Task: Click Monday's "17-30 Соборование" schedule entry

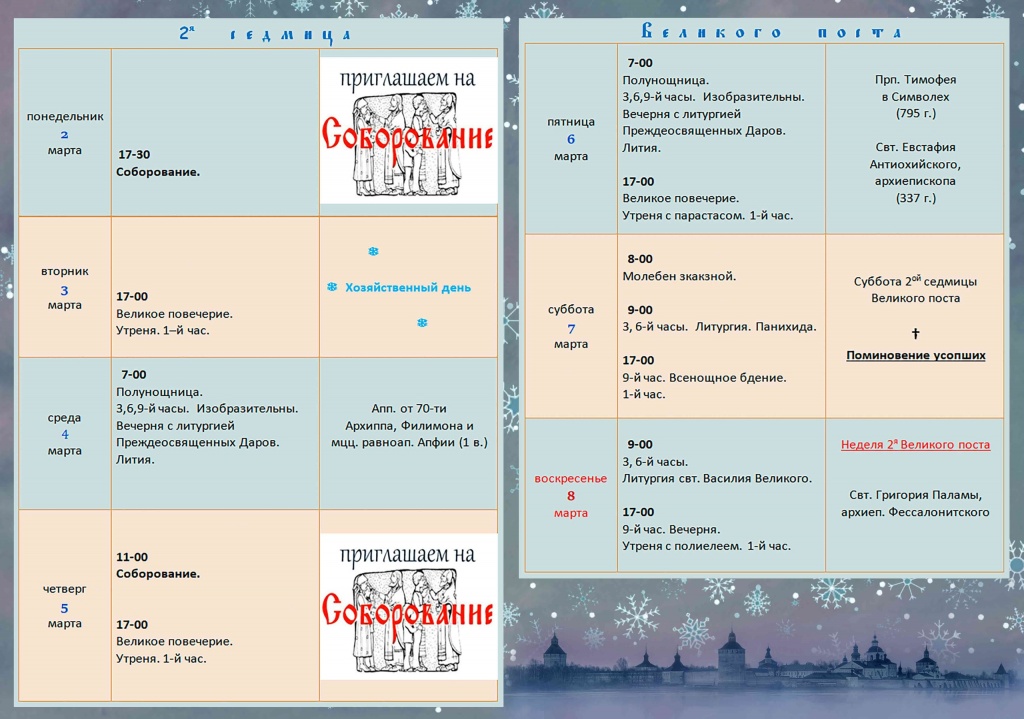Action: coord(158,163)
